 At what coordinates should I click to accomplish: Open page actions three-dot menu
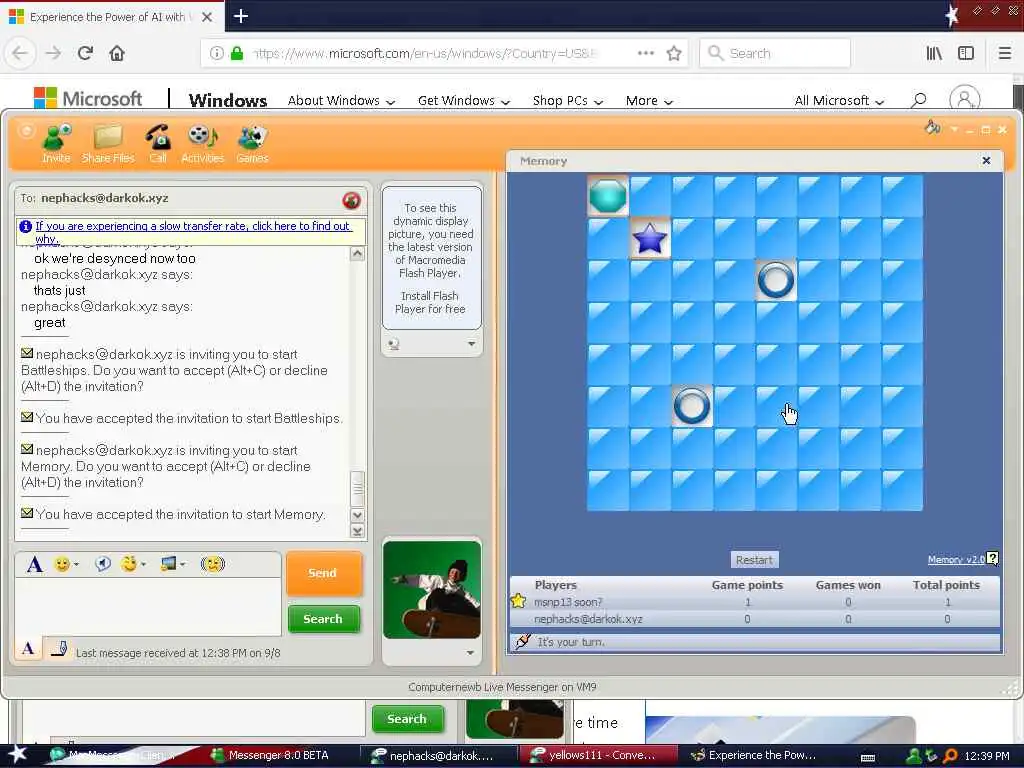tap(646, 53)
